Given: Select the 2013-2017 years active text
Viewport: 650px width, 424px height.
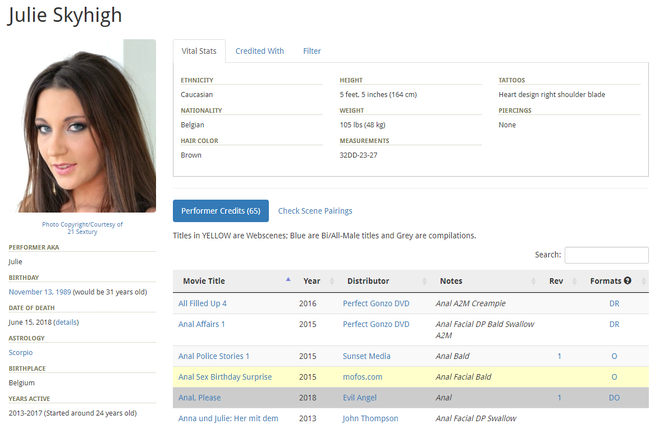Looking at the screenshot, I should (x=73, y=413).
